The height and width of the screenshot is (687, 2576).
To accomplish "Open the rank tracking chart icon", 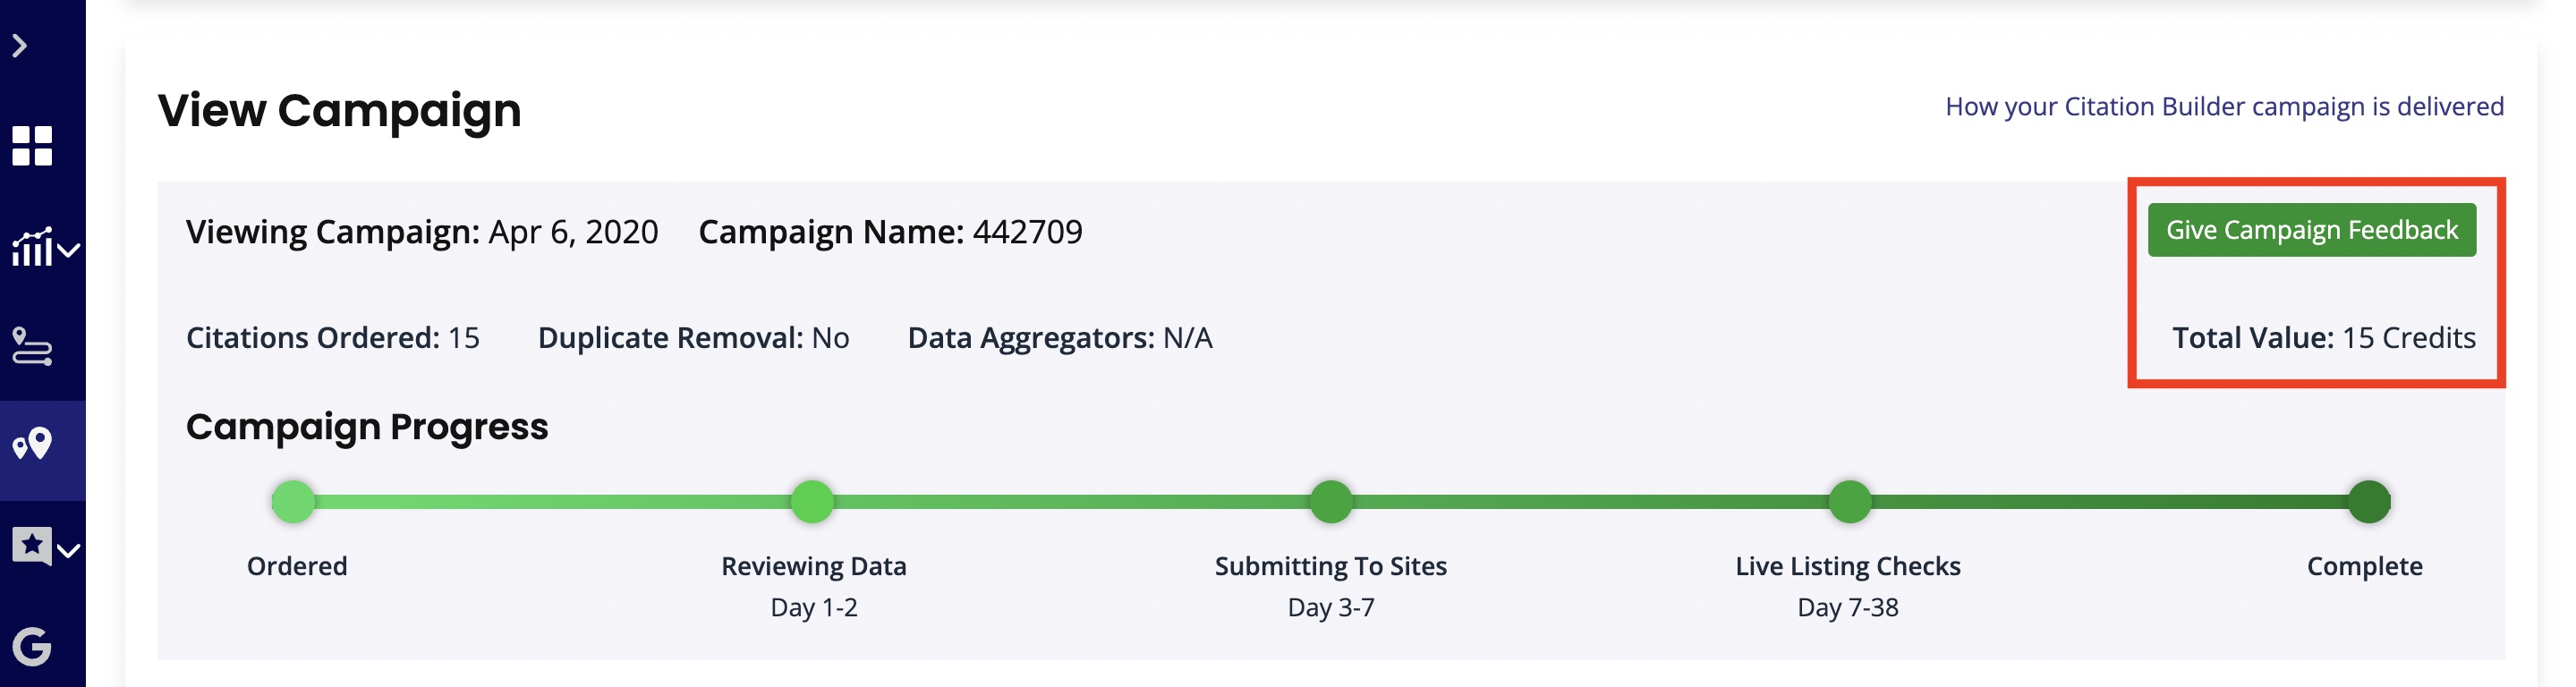I will pyautogui.click(x=31, y=247).
